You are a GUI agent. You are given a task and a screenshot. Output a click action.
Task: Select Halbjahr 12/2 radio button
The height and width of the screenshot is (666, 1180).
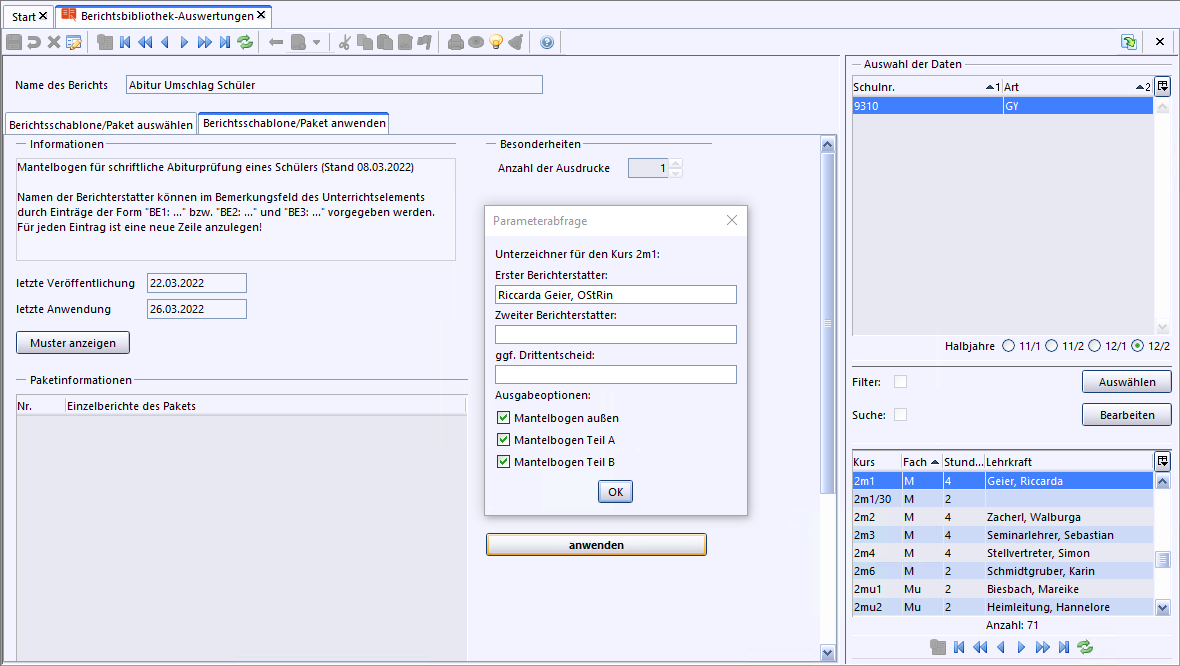coord(1137,345)
